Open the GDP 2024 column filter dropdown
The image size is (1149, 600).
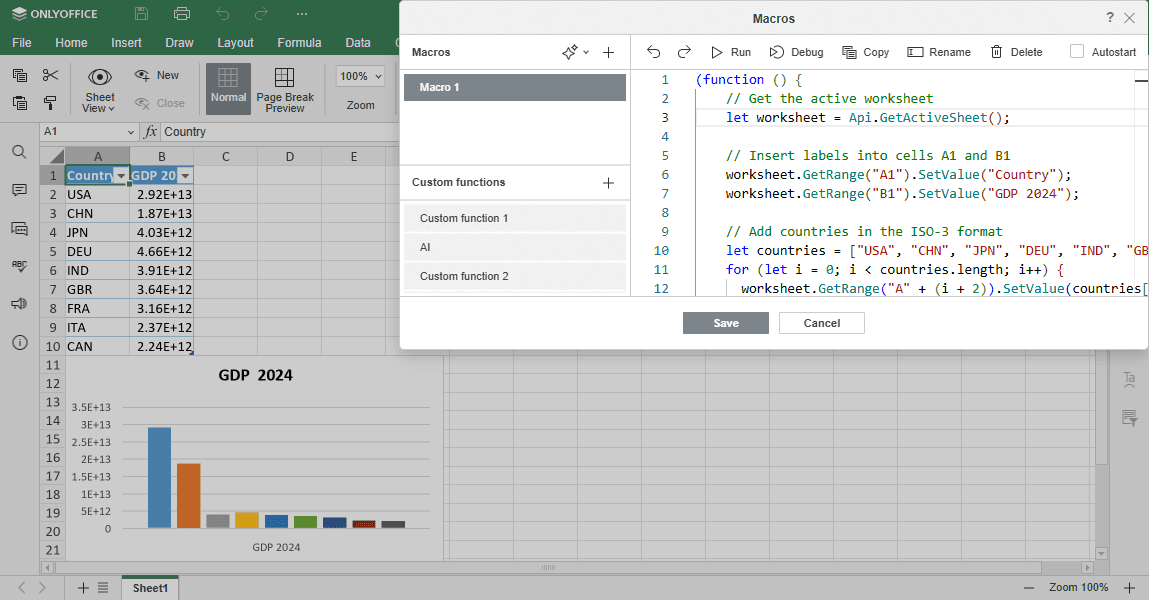pyautogui.click(x=185, y=176)
